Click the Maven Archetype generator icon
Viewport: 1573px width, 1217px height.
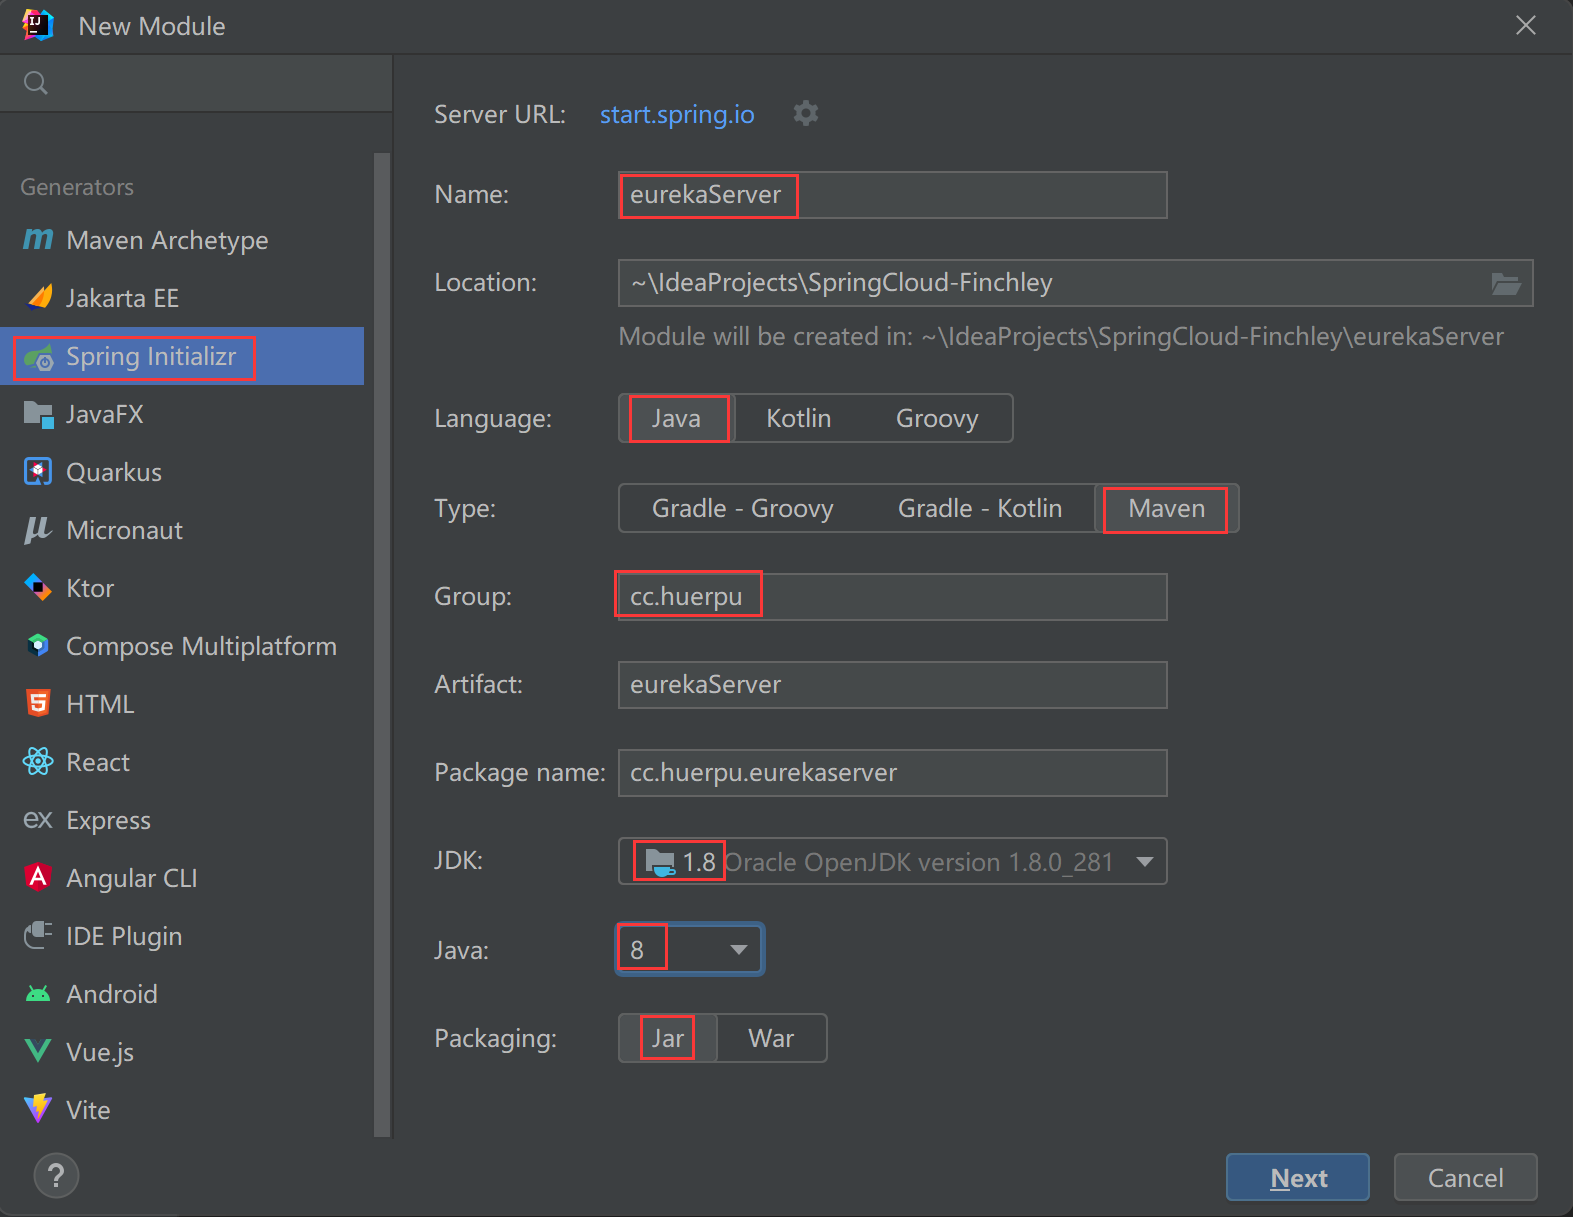(x=38, y=239)
